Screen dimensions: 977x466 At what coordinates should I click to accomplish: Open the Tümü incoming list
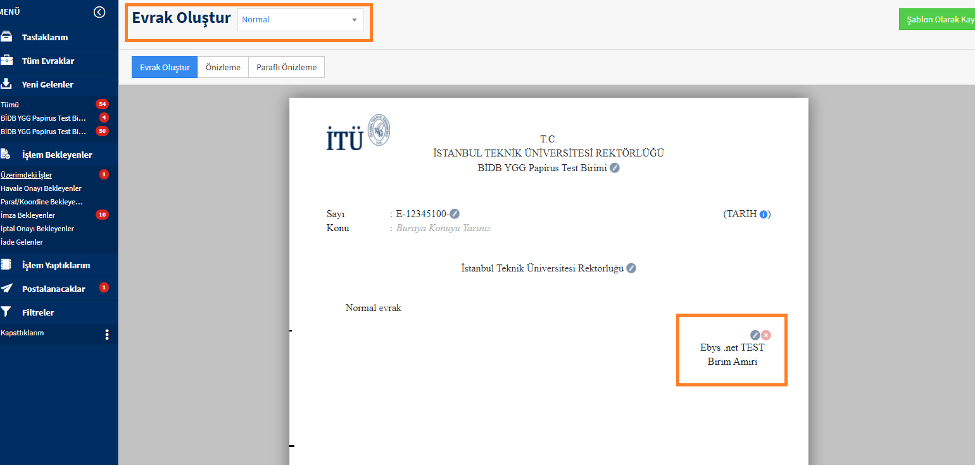point(10,104)
